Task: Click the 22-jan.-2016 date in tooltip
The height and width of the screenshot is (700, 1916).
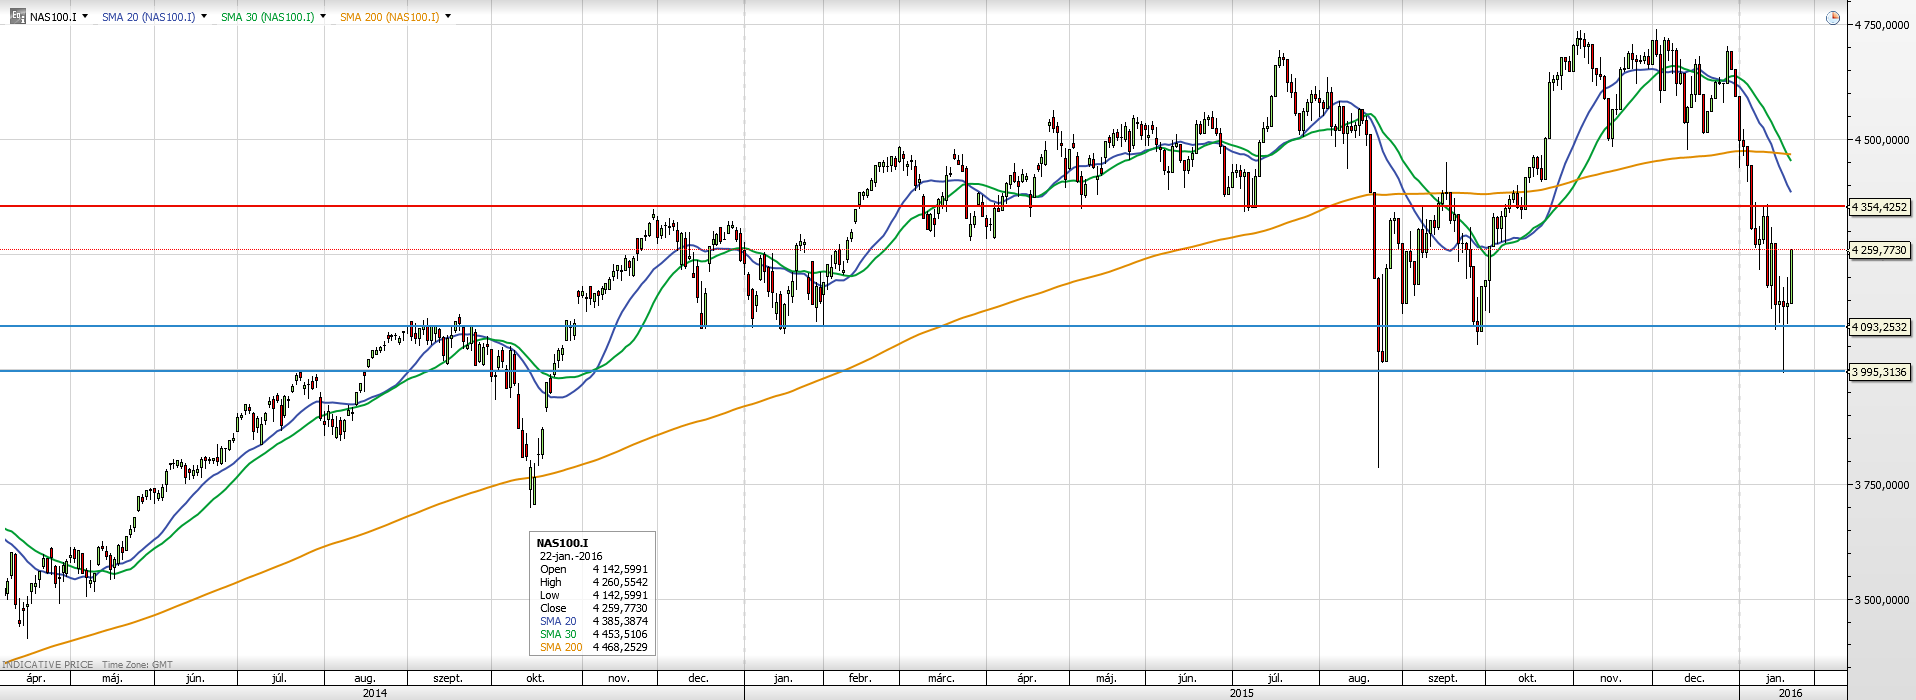Action: coord(571,556)
